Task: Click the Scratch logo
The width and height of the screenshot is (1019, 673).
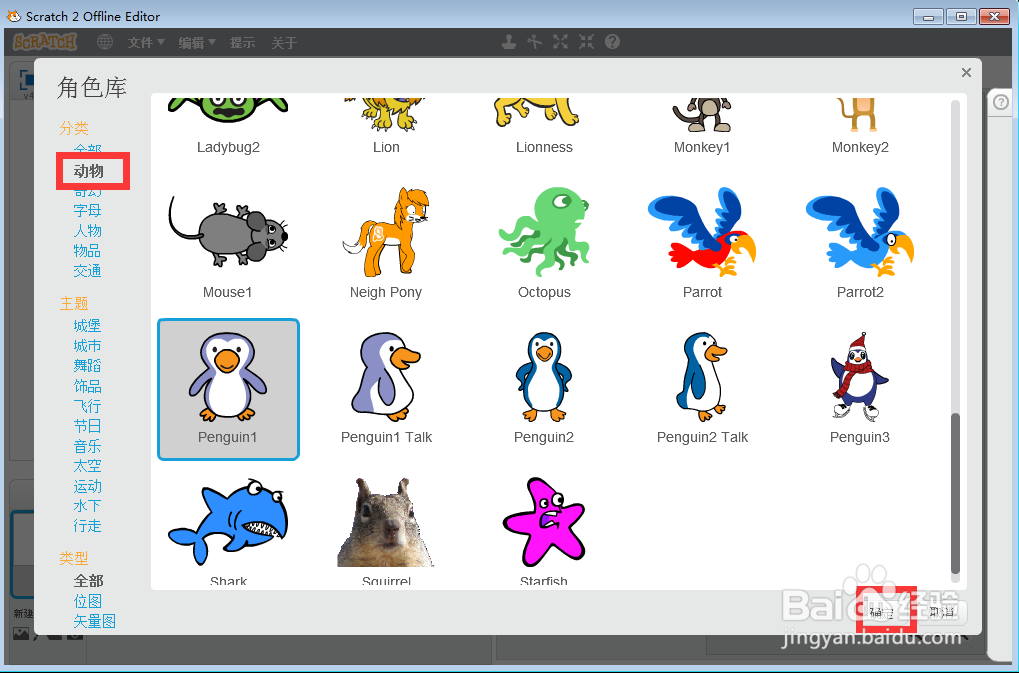Action: click(45, 42)
